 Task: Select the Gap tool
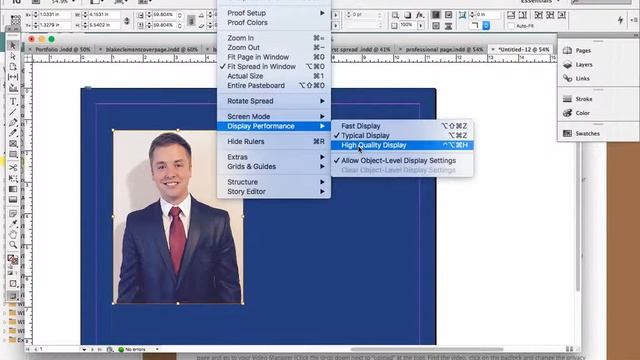tap(13, 77)
